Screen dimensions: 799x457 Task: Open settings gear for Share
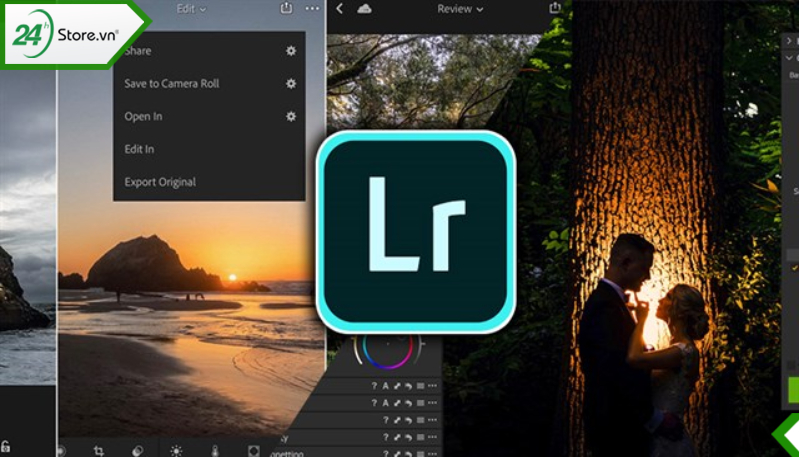tap(291, 50)
